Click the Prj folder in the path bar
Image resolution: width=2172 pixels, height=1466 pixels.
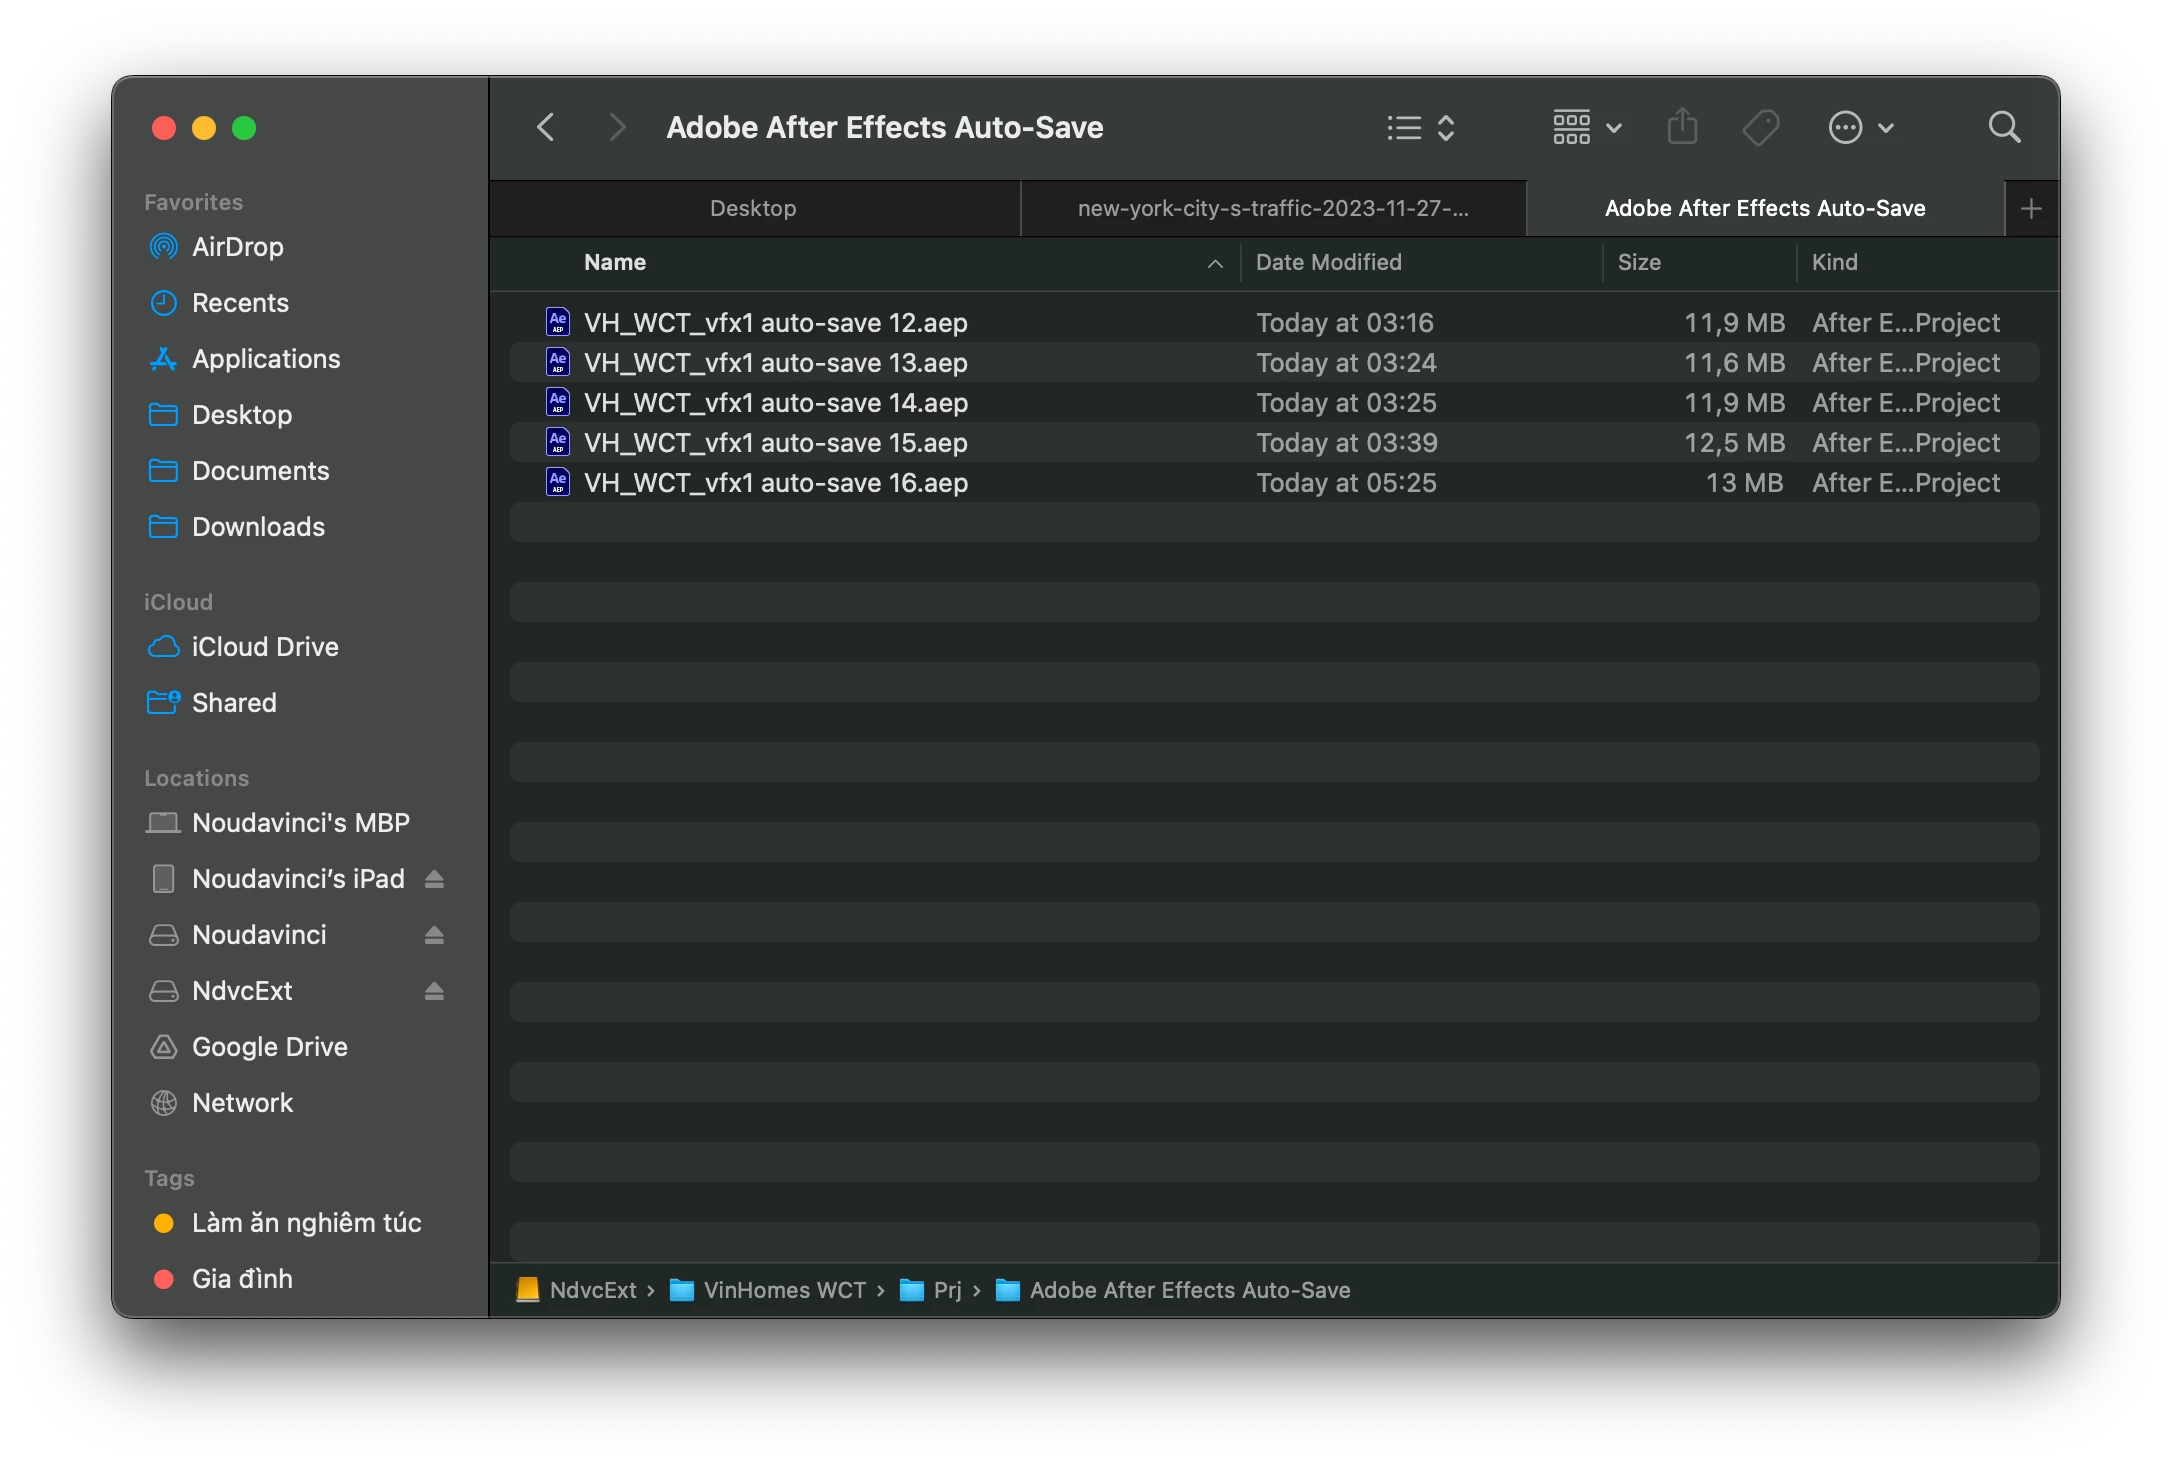[946, 1290]
